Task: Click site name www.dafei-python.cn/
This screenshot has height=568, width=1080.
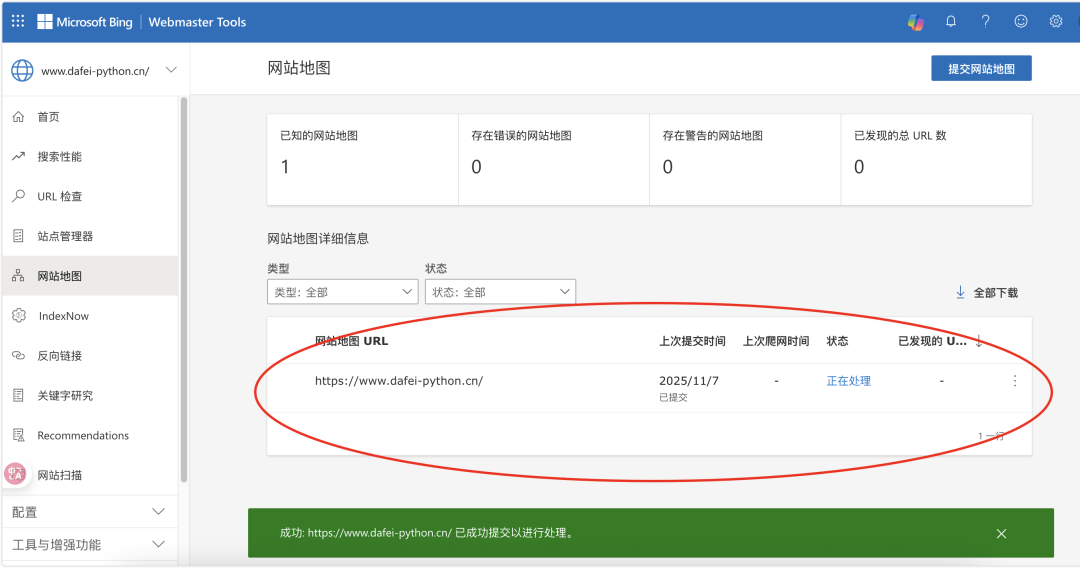Action: pyautogui.click(x=95, y=71)
